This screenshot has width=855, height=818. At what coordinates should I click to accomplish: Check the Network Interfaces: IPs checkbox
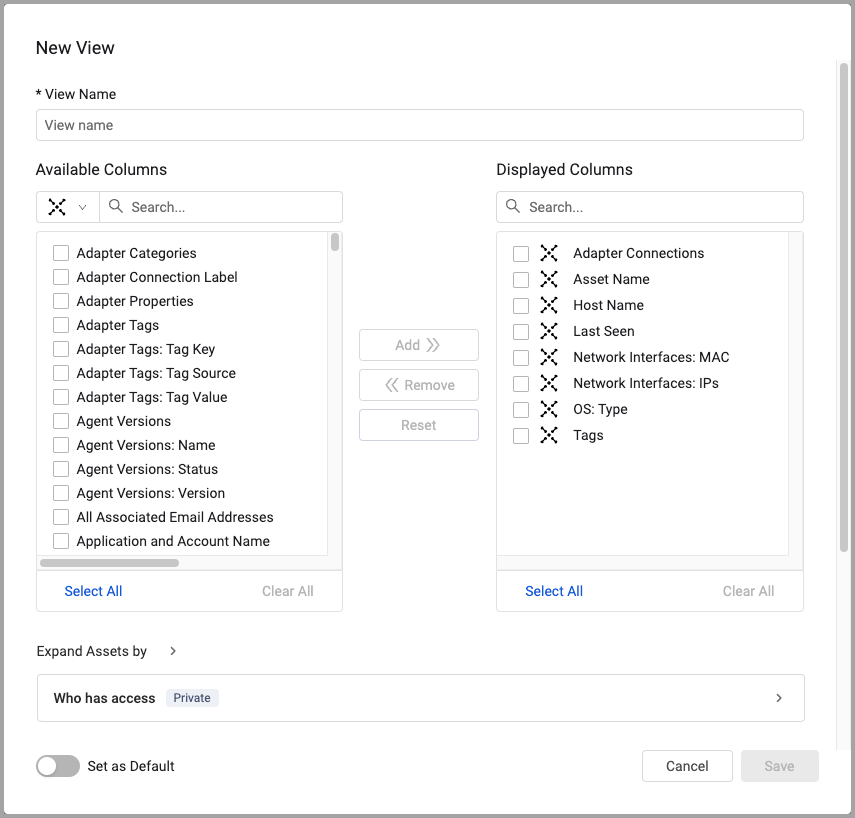pyautogui.click(x=521, y=383)
